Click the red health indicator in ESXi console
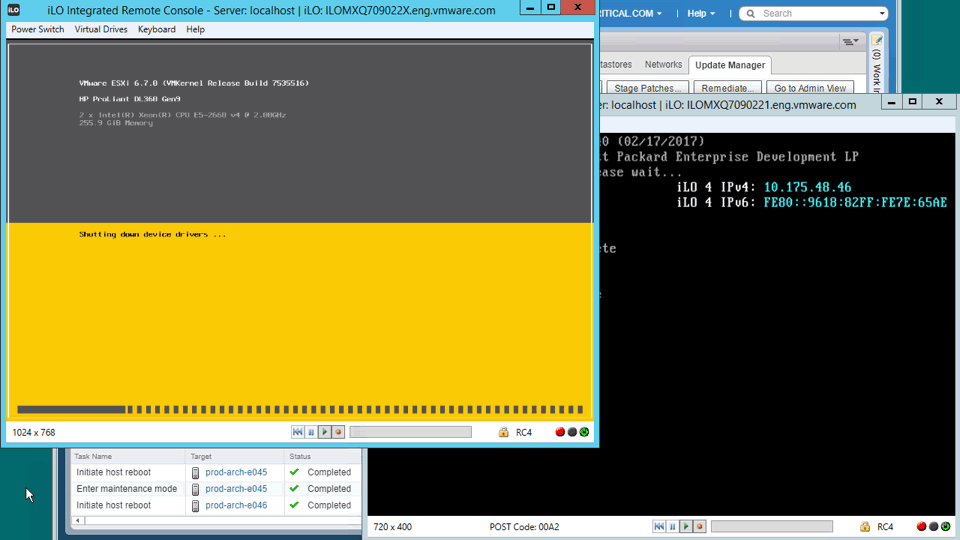Image resolution: width=960 pixels, height=540 pixels. [560, 432]
